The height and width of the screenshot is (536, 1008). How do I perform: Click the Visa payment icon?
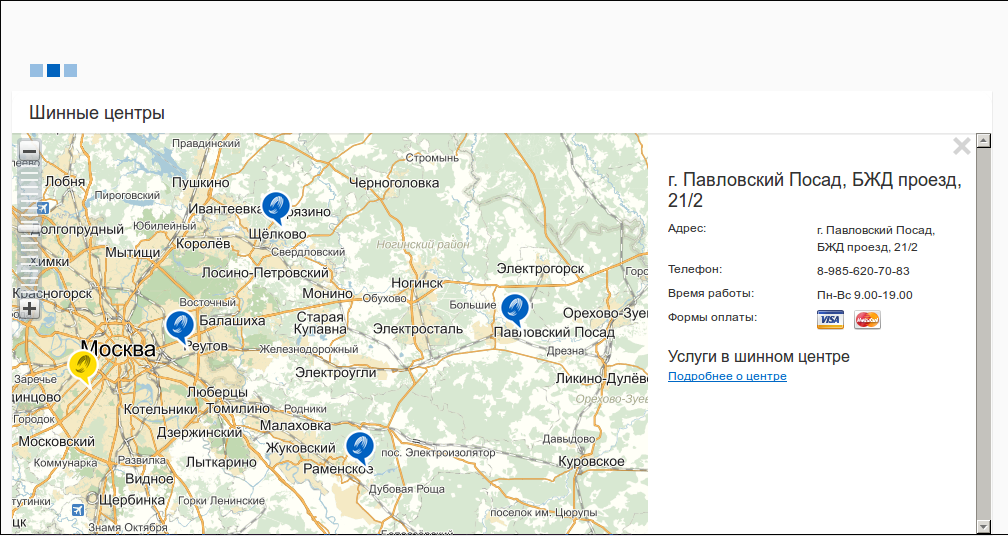(830, 319)
